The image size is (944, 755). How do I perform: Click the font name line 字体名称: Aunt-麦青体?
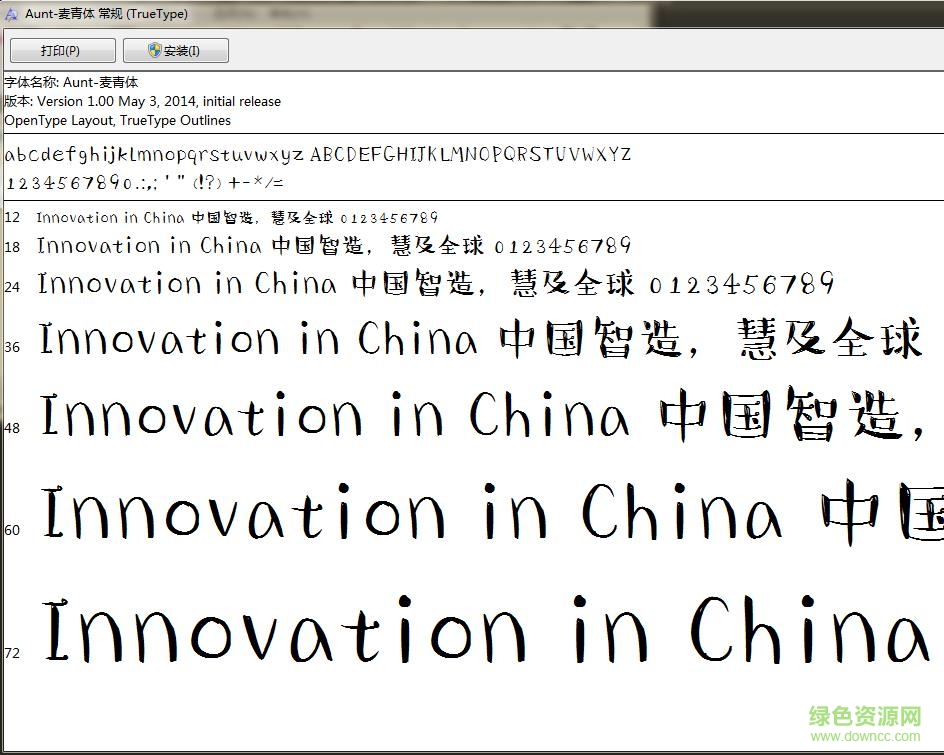point(71,82)
